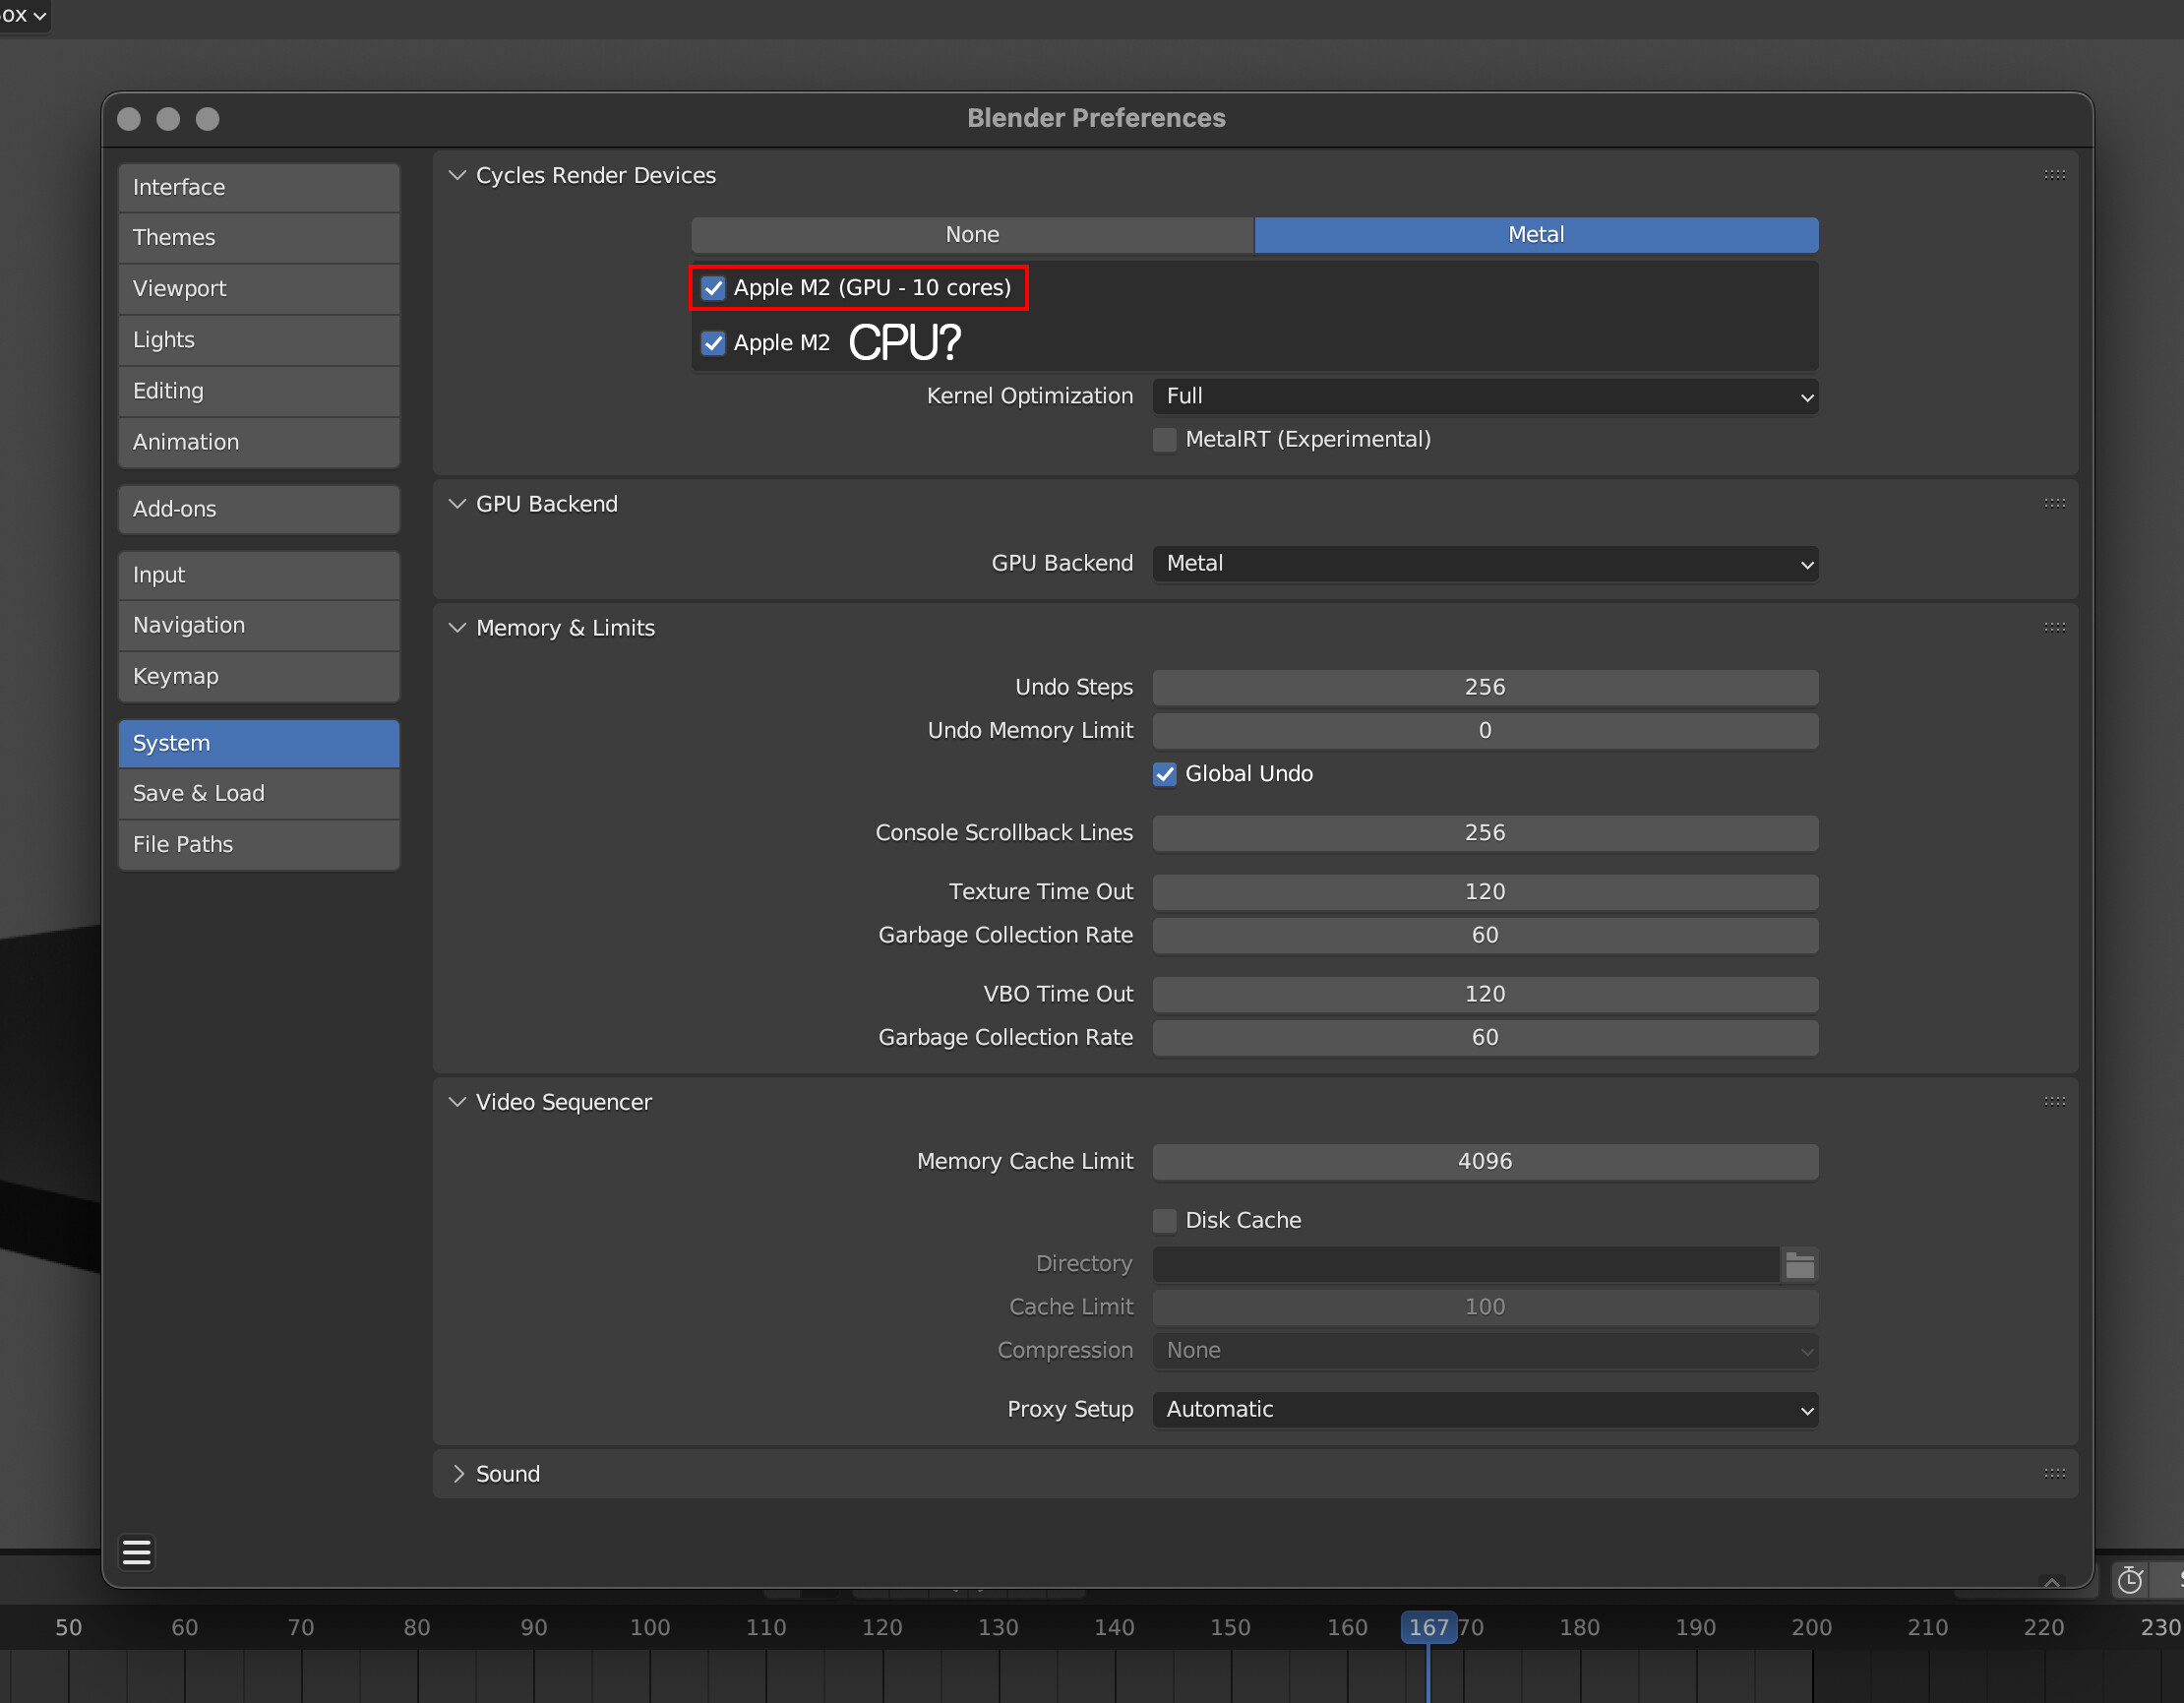The height and width of the screenshot is (1703, 2184).
Task: Click the small up arrow at window bottom-right
Action: click(2051, 1582)
